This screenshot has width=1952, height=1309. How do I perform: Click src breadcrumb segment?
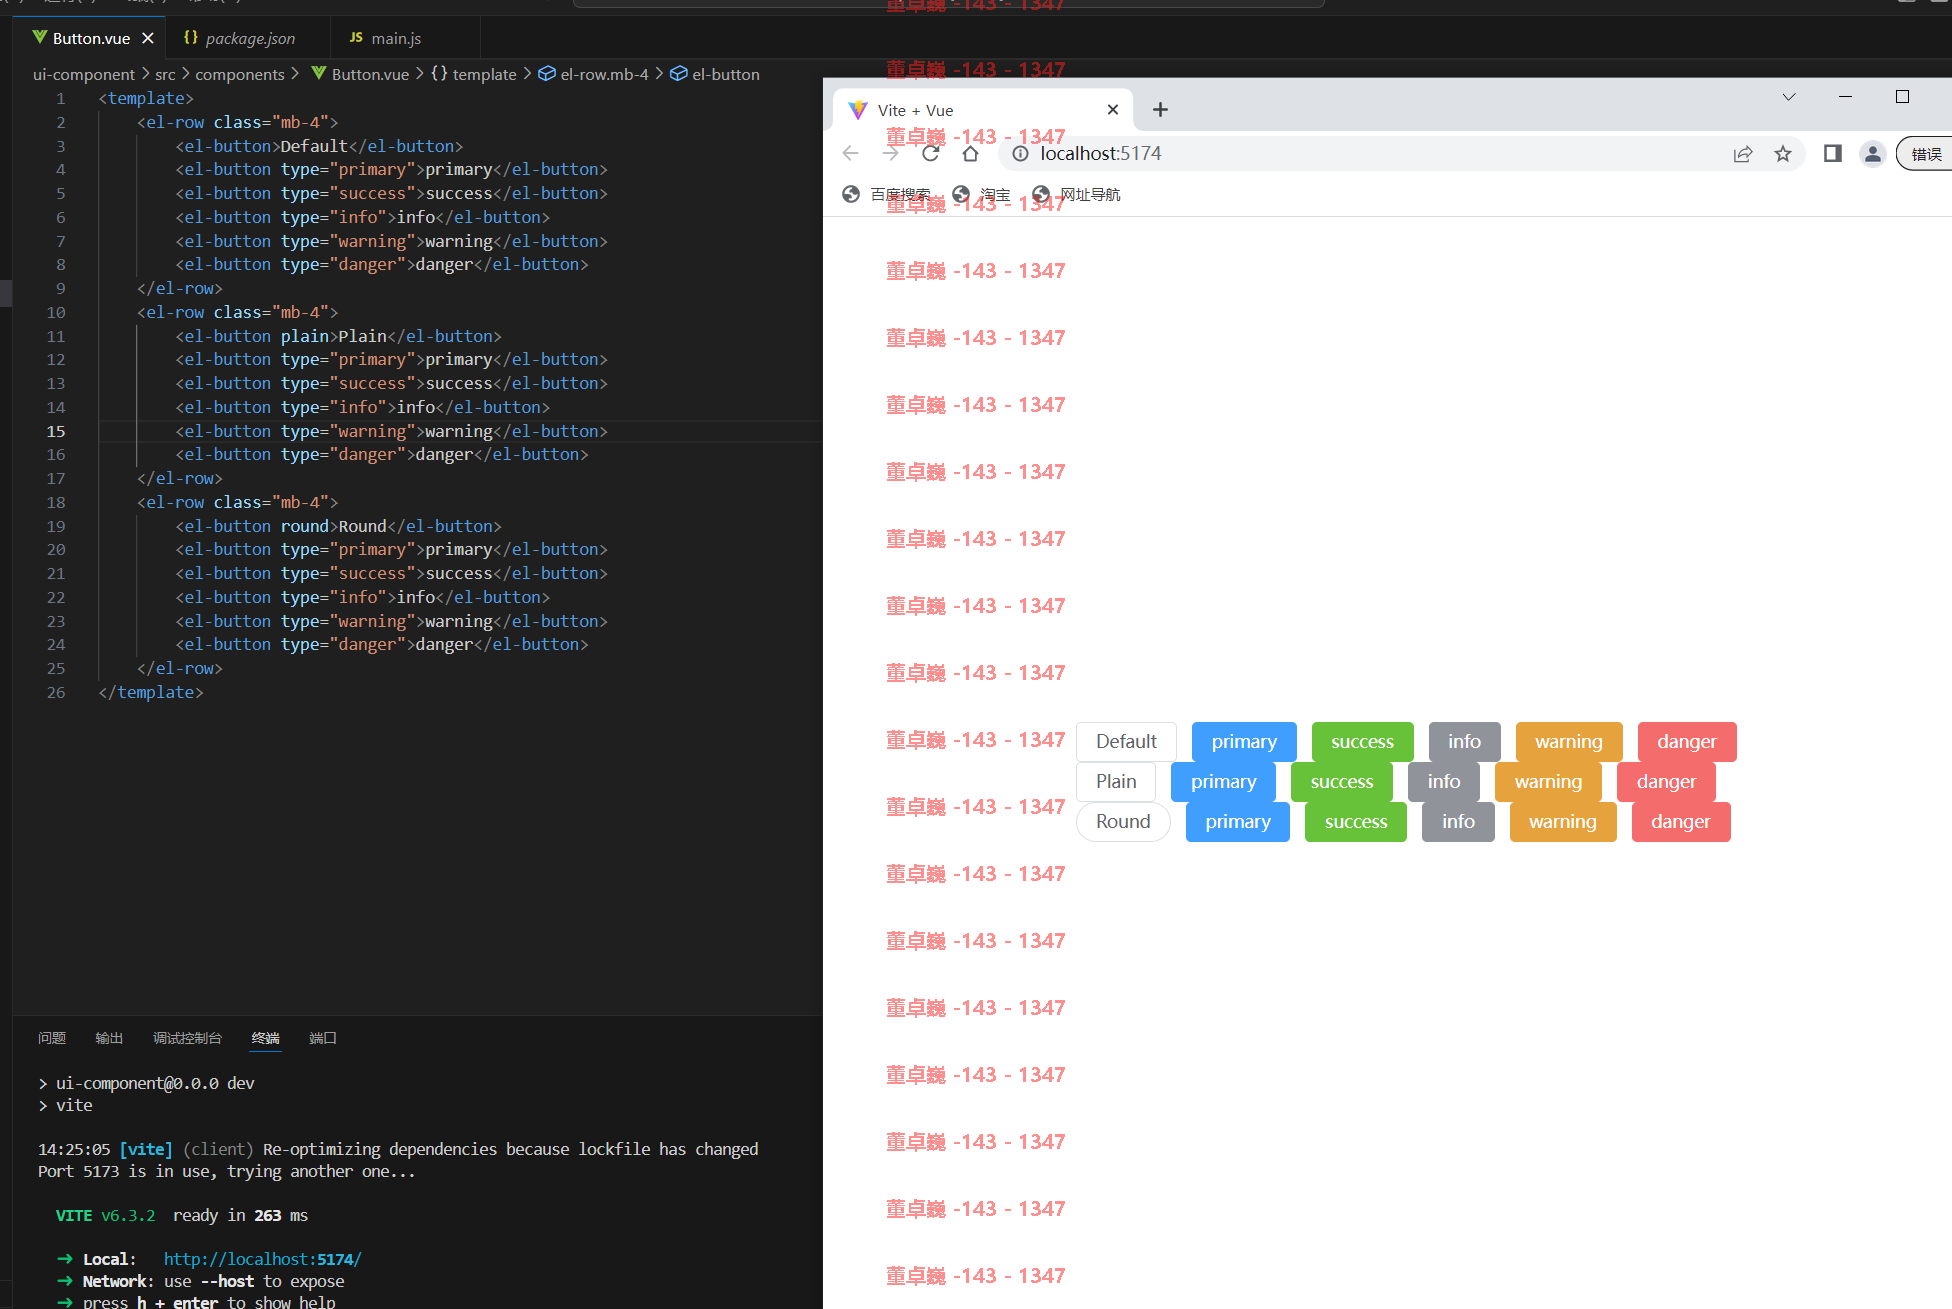(x=165, y=74)
